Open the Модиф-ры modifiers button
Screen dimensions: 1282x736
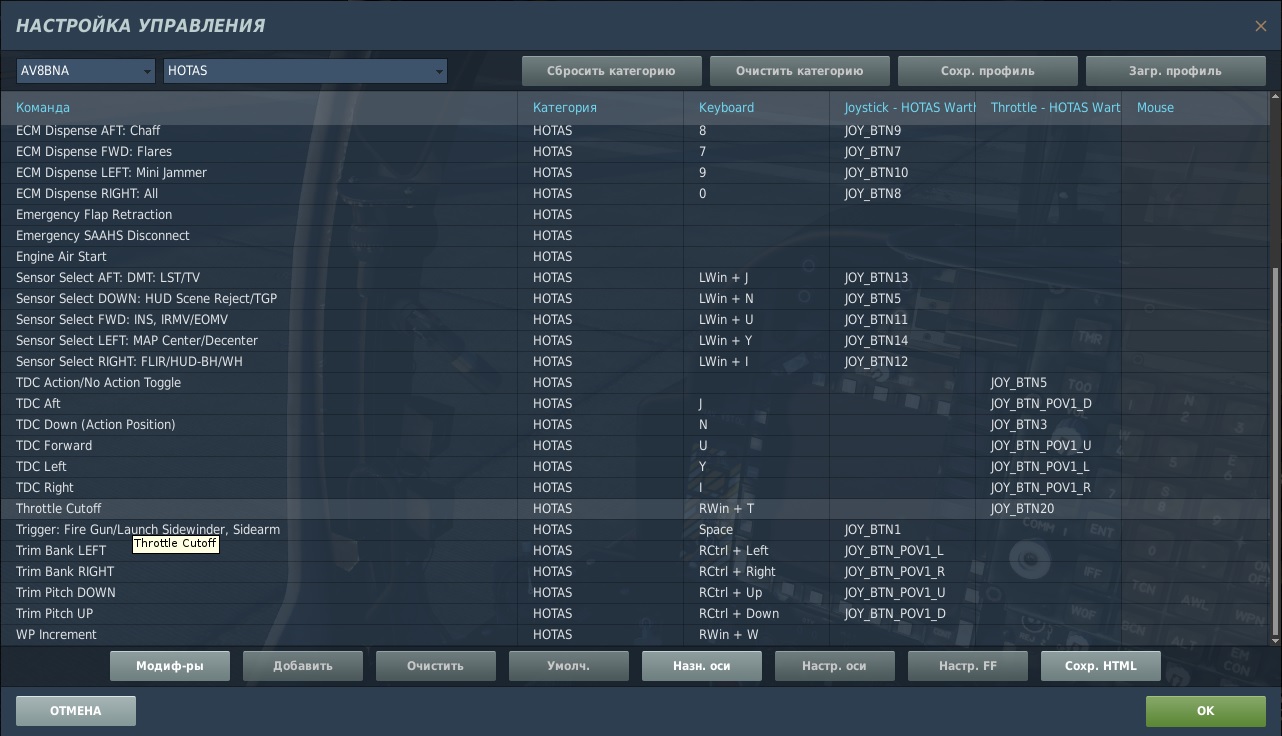click(170, 666)
